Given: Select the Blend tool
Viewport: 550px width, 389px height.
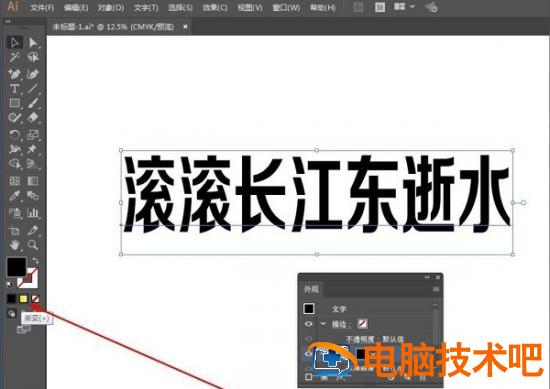Looking at the screenshot, I should point(33,196).
